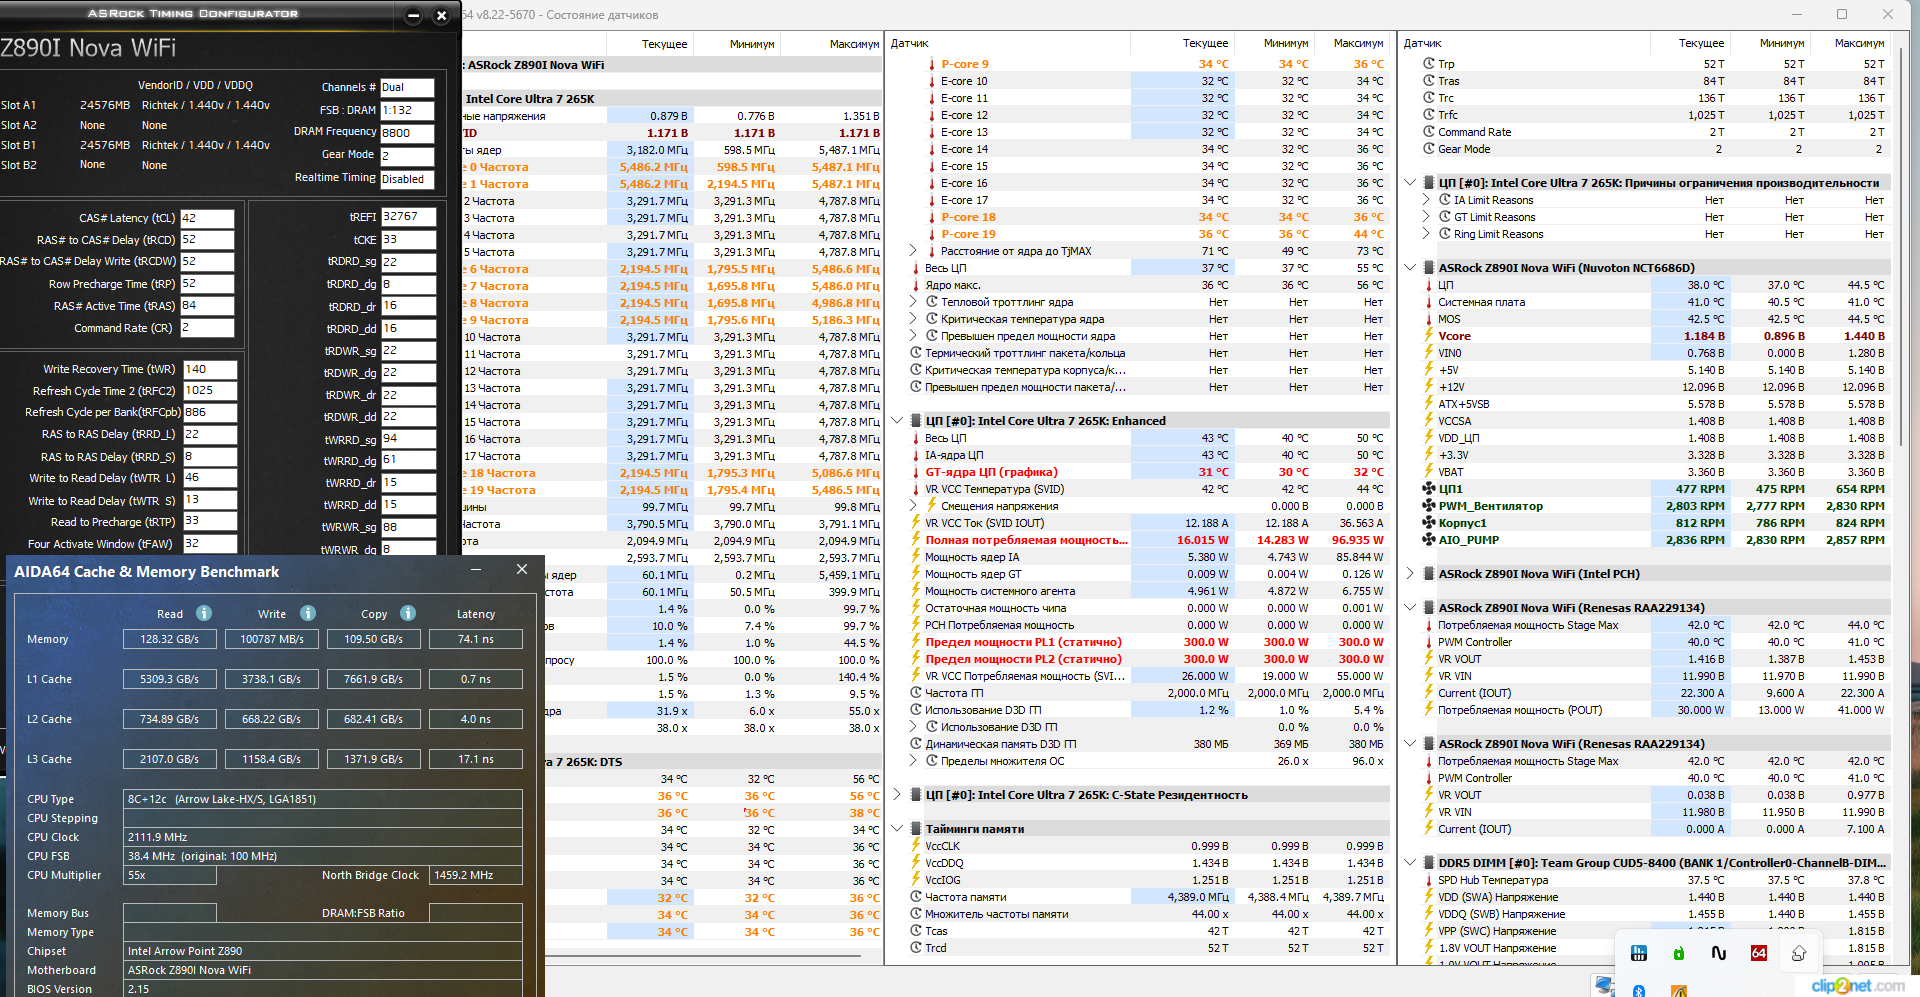This screenshot has height=997, width=1920.
Task: Click the lightning icon beside Vcore
Action: [1429, 336]
